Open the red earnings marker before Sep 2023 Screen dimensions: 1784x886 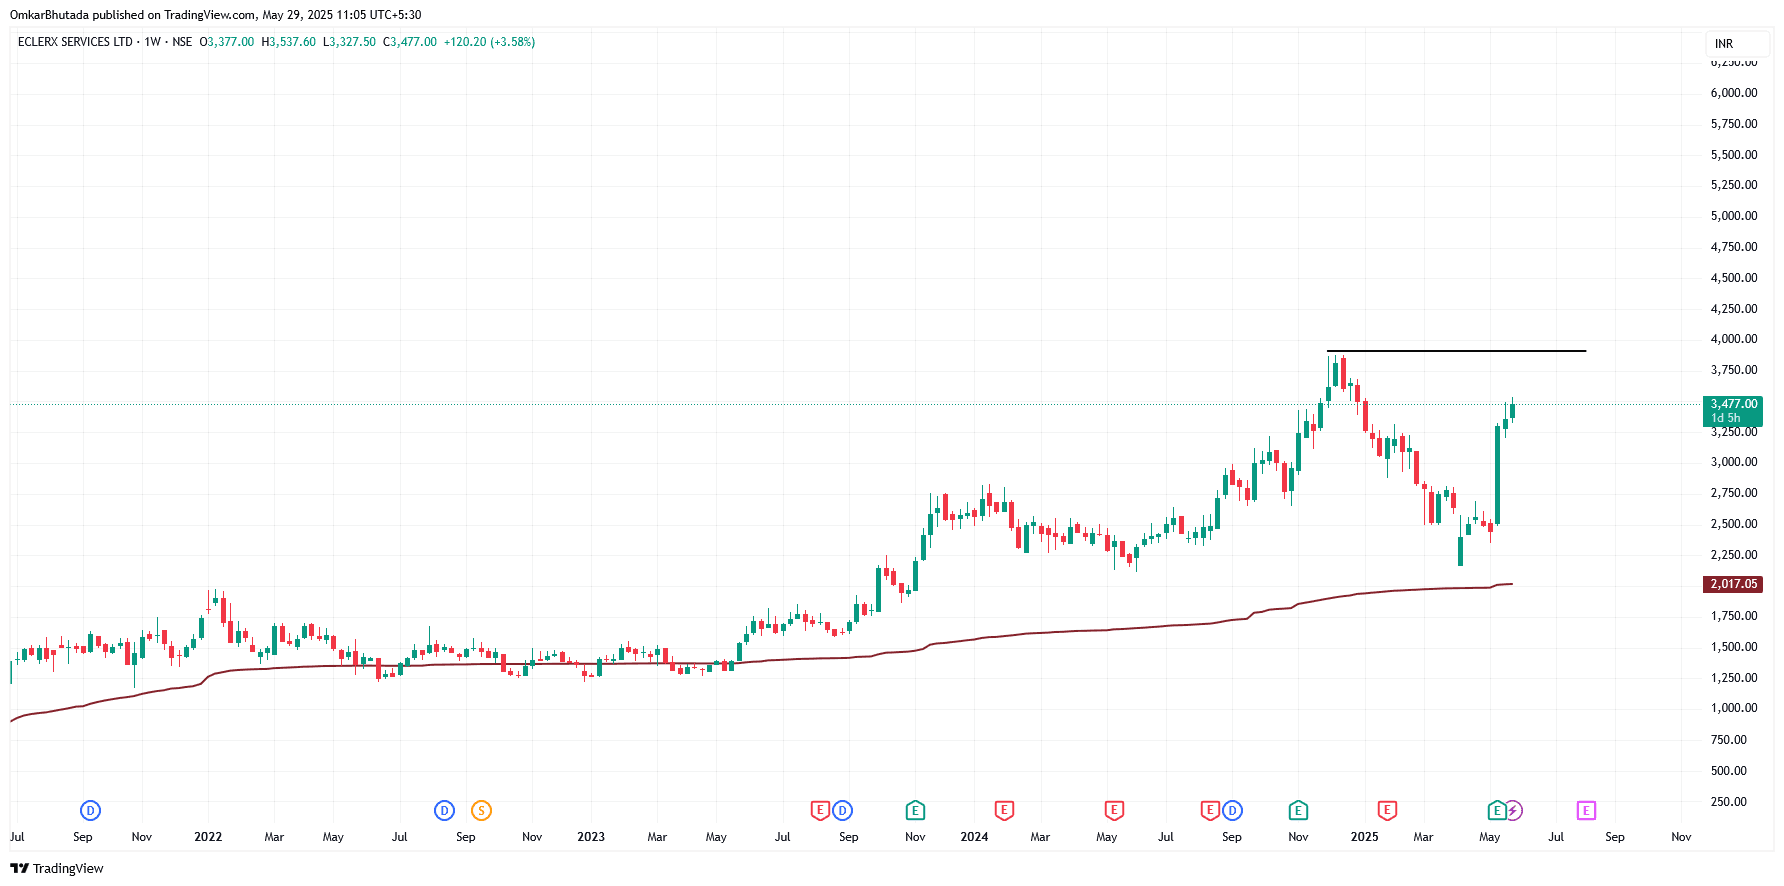pos(820,811)
